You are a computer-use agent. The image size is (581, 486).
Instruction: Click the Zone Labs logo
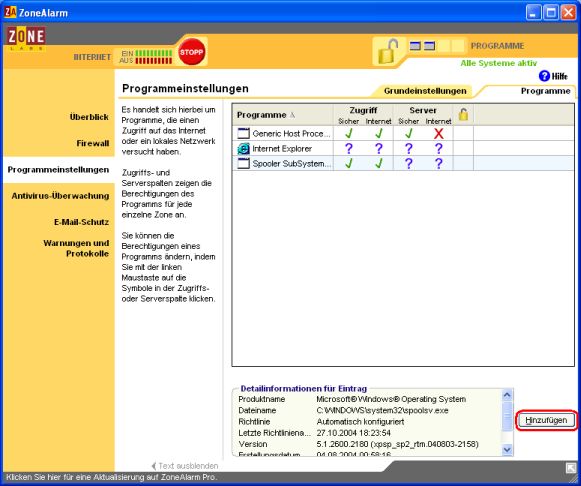click(26, 38)
